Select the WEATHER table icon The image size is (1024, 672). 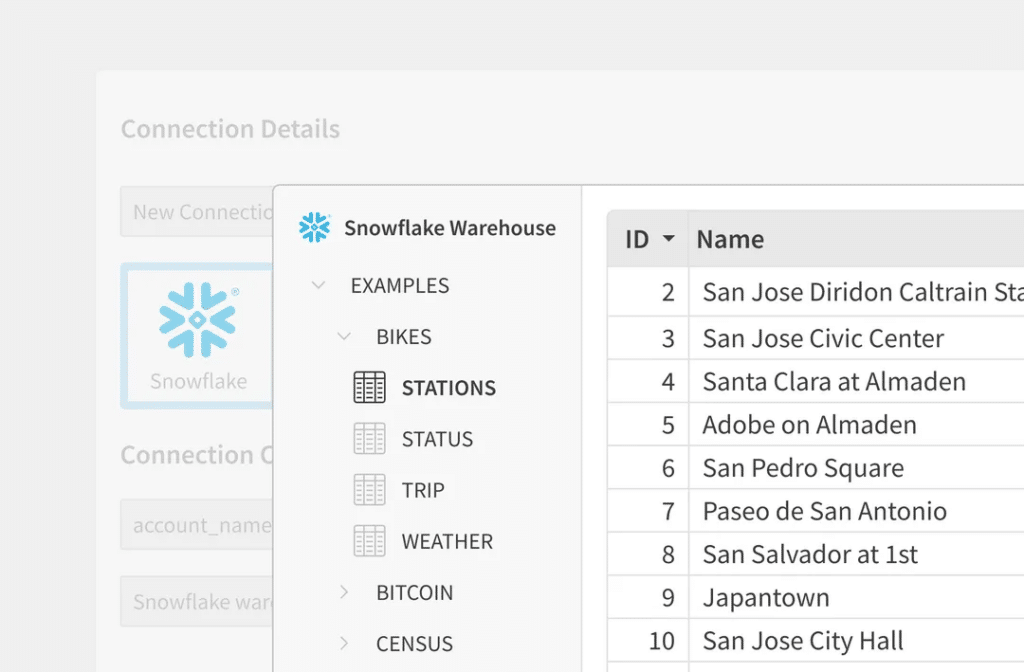370,541
